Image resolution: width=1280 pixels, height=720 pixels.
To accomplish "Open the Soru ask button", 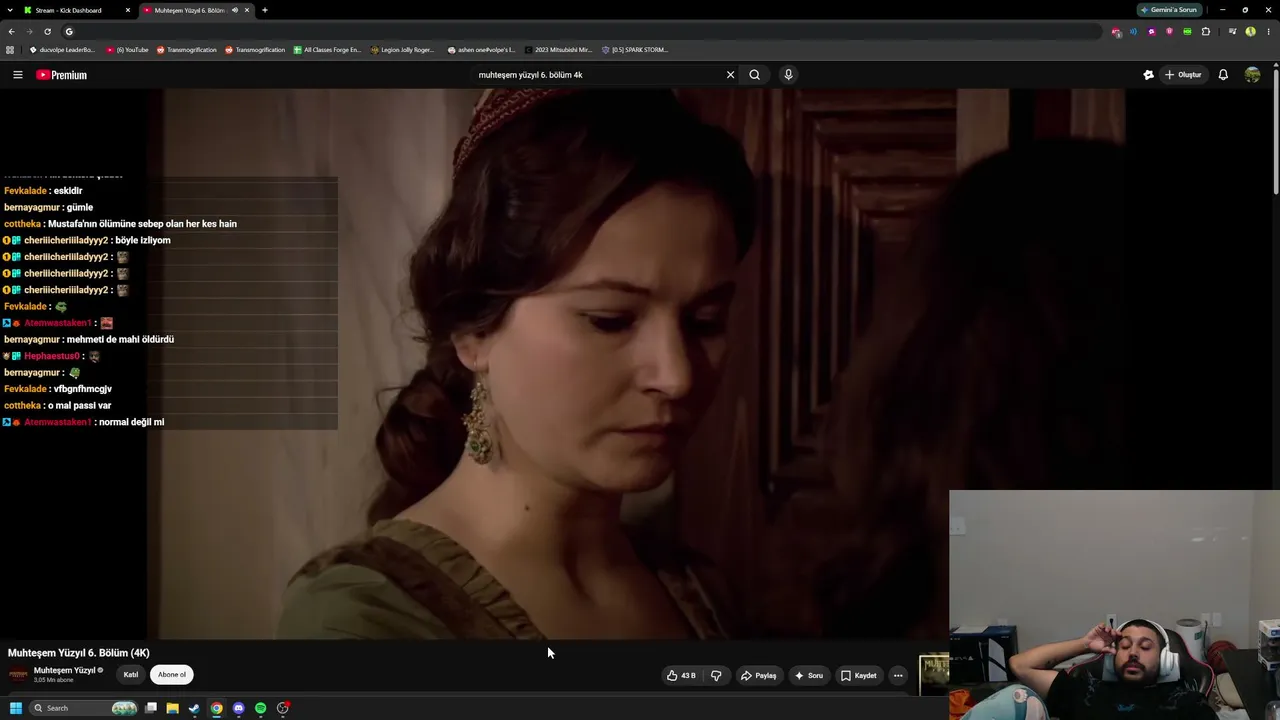I will tap(809, 676).
